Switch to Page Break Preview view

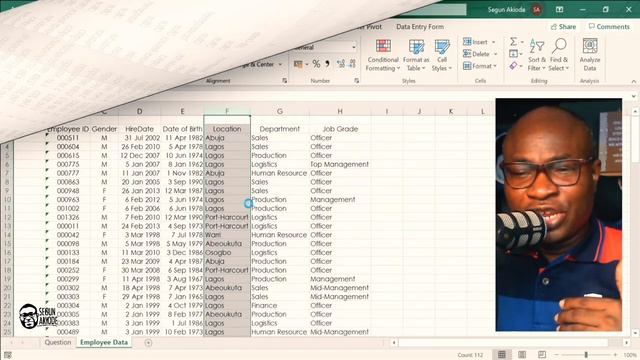click(x=542, y=354)
